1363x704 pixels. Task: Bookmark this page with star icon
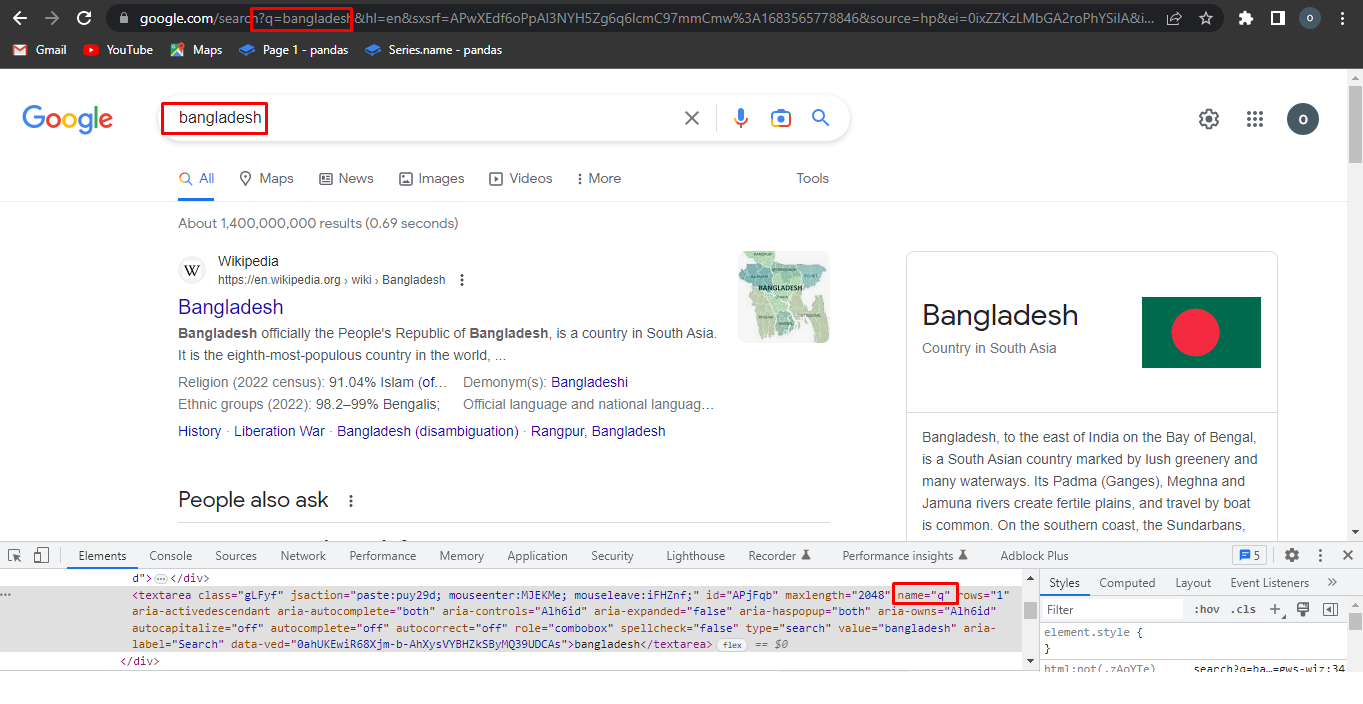[x=1206, y=18]
